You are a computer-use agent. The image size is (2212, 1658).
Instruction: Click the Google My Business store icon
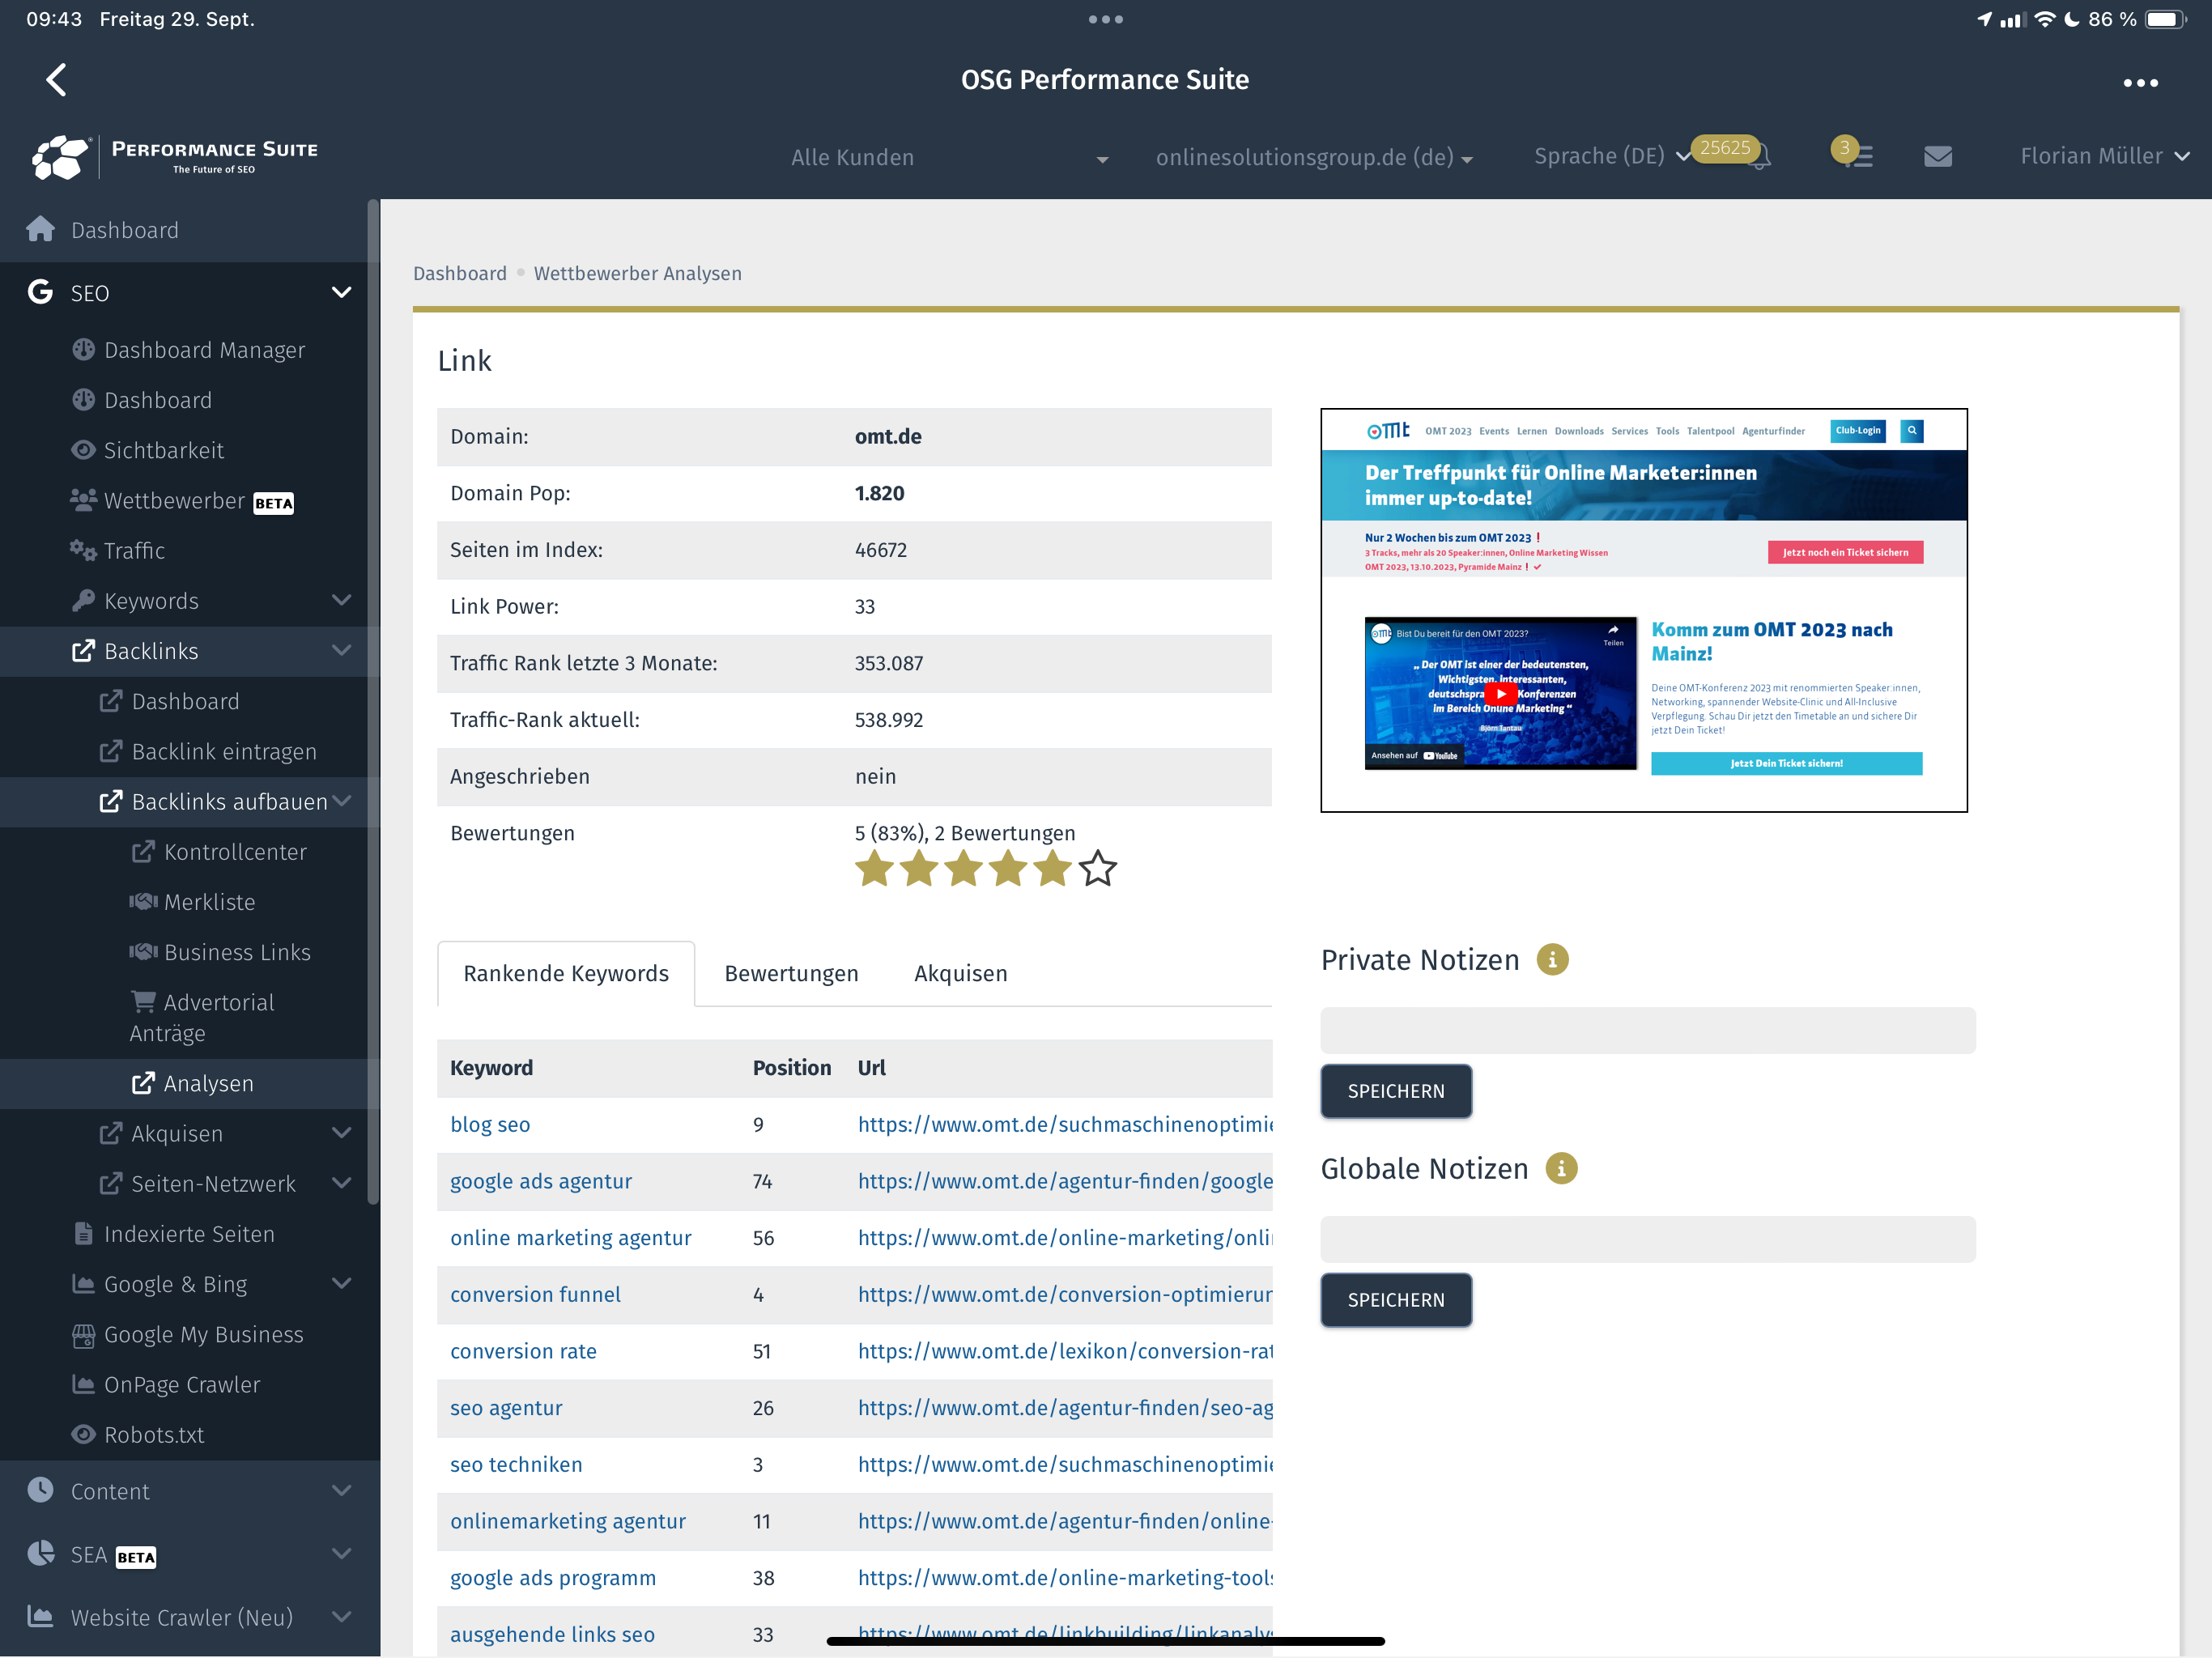point(83,1334)
